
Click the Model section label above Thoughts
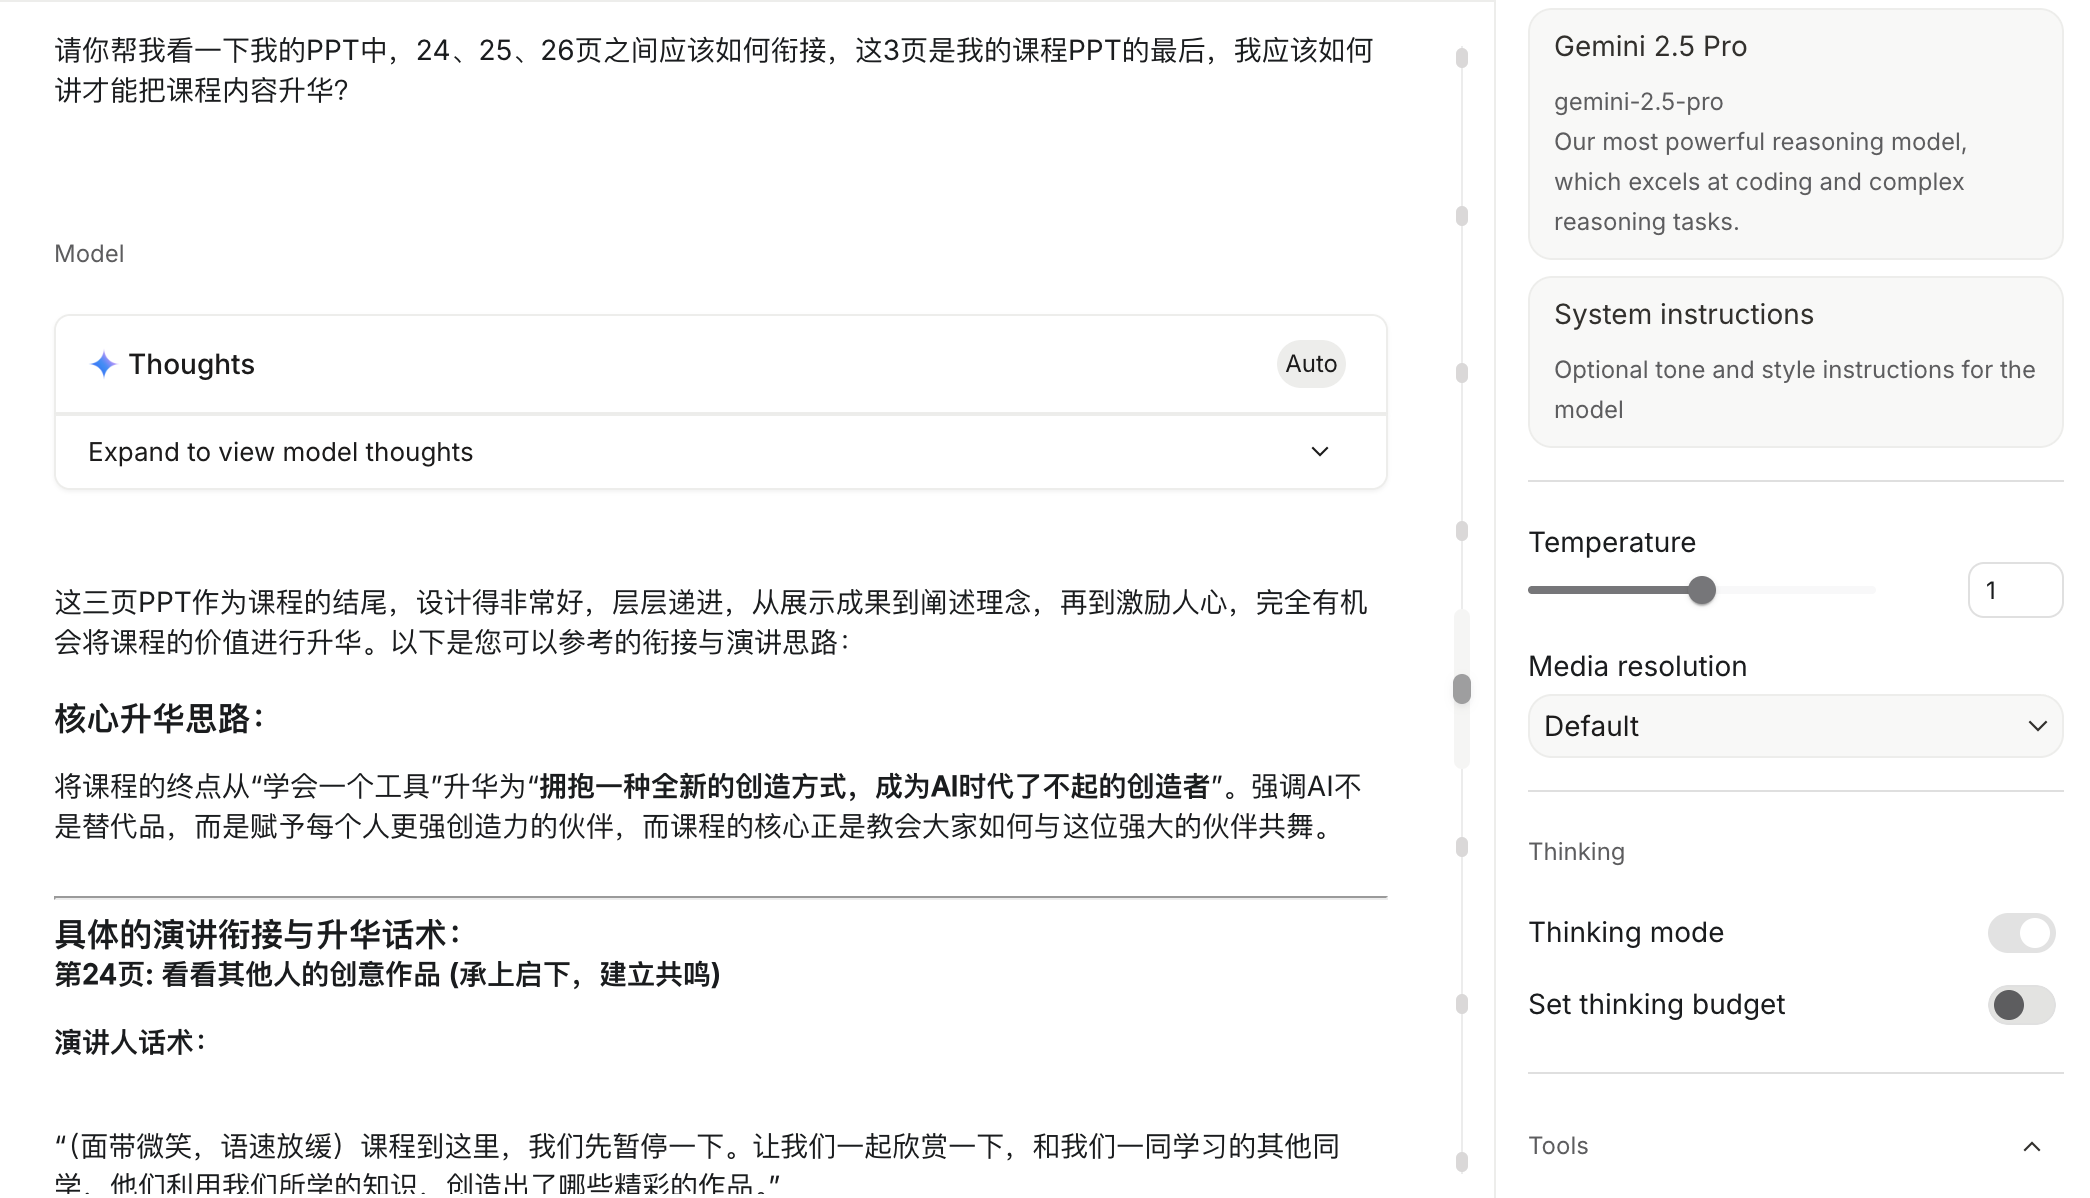click(89, 253)
